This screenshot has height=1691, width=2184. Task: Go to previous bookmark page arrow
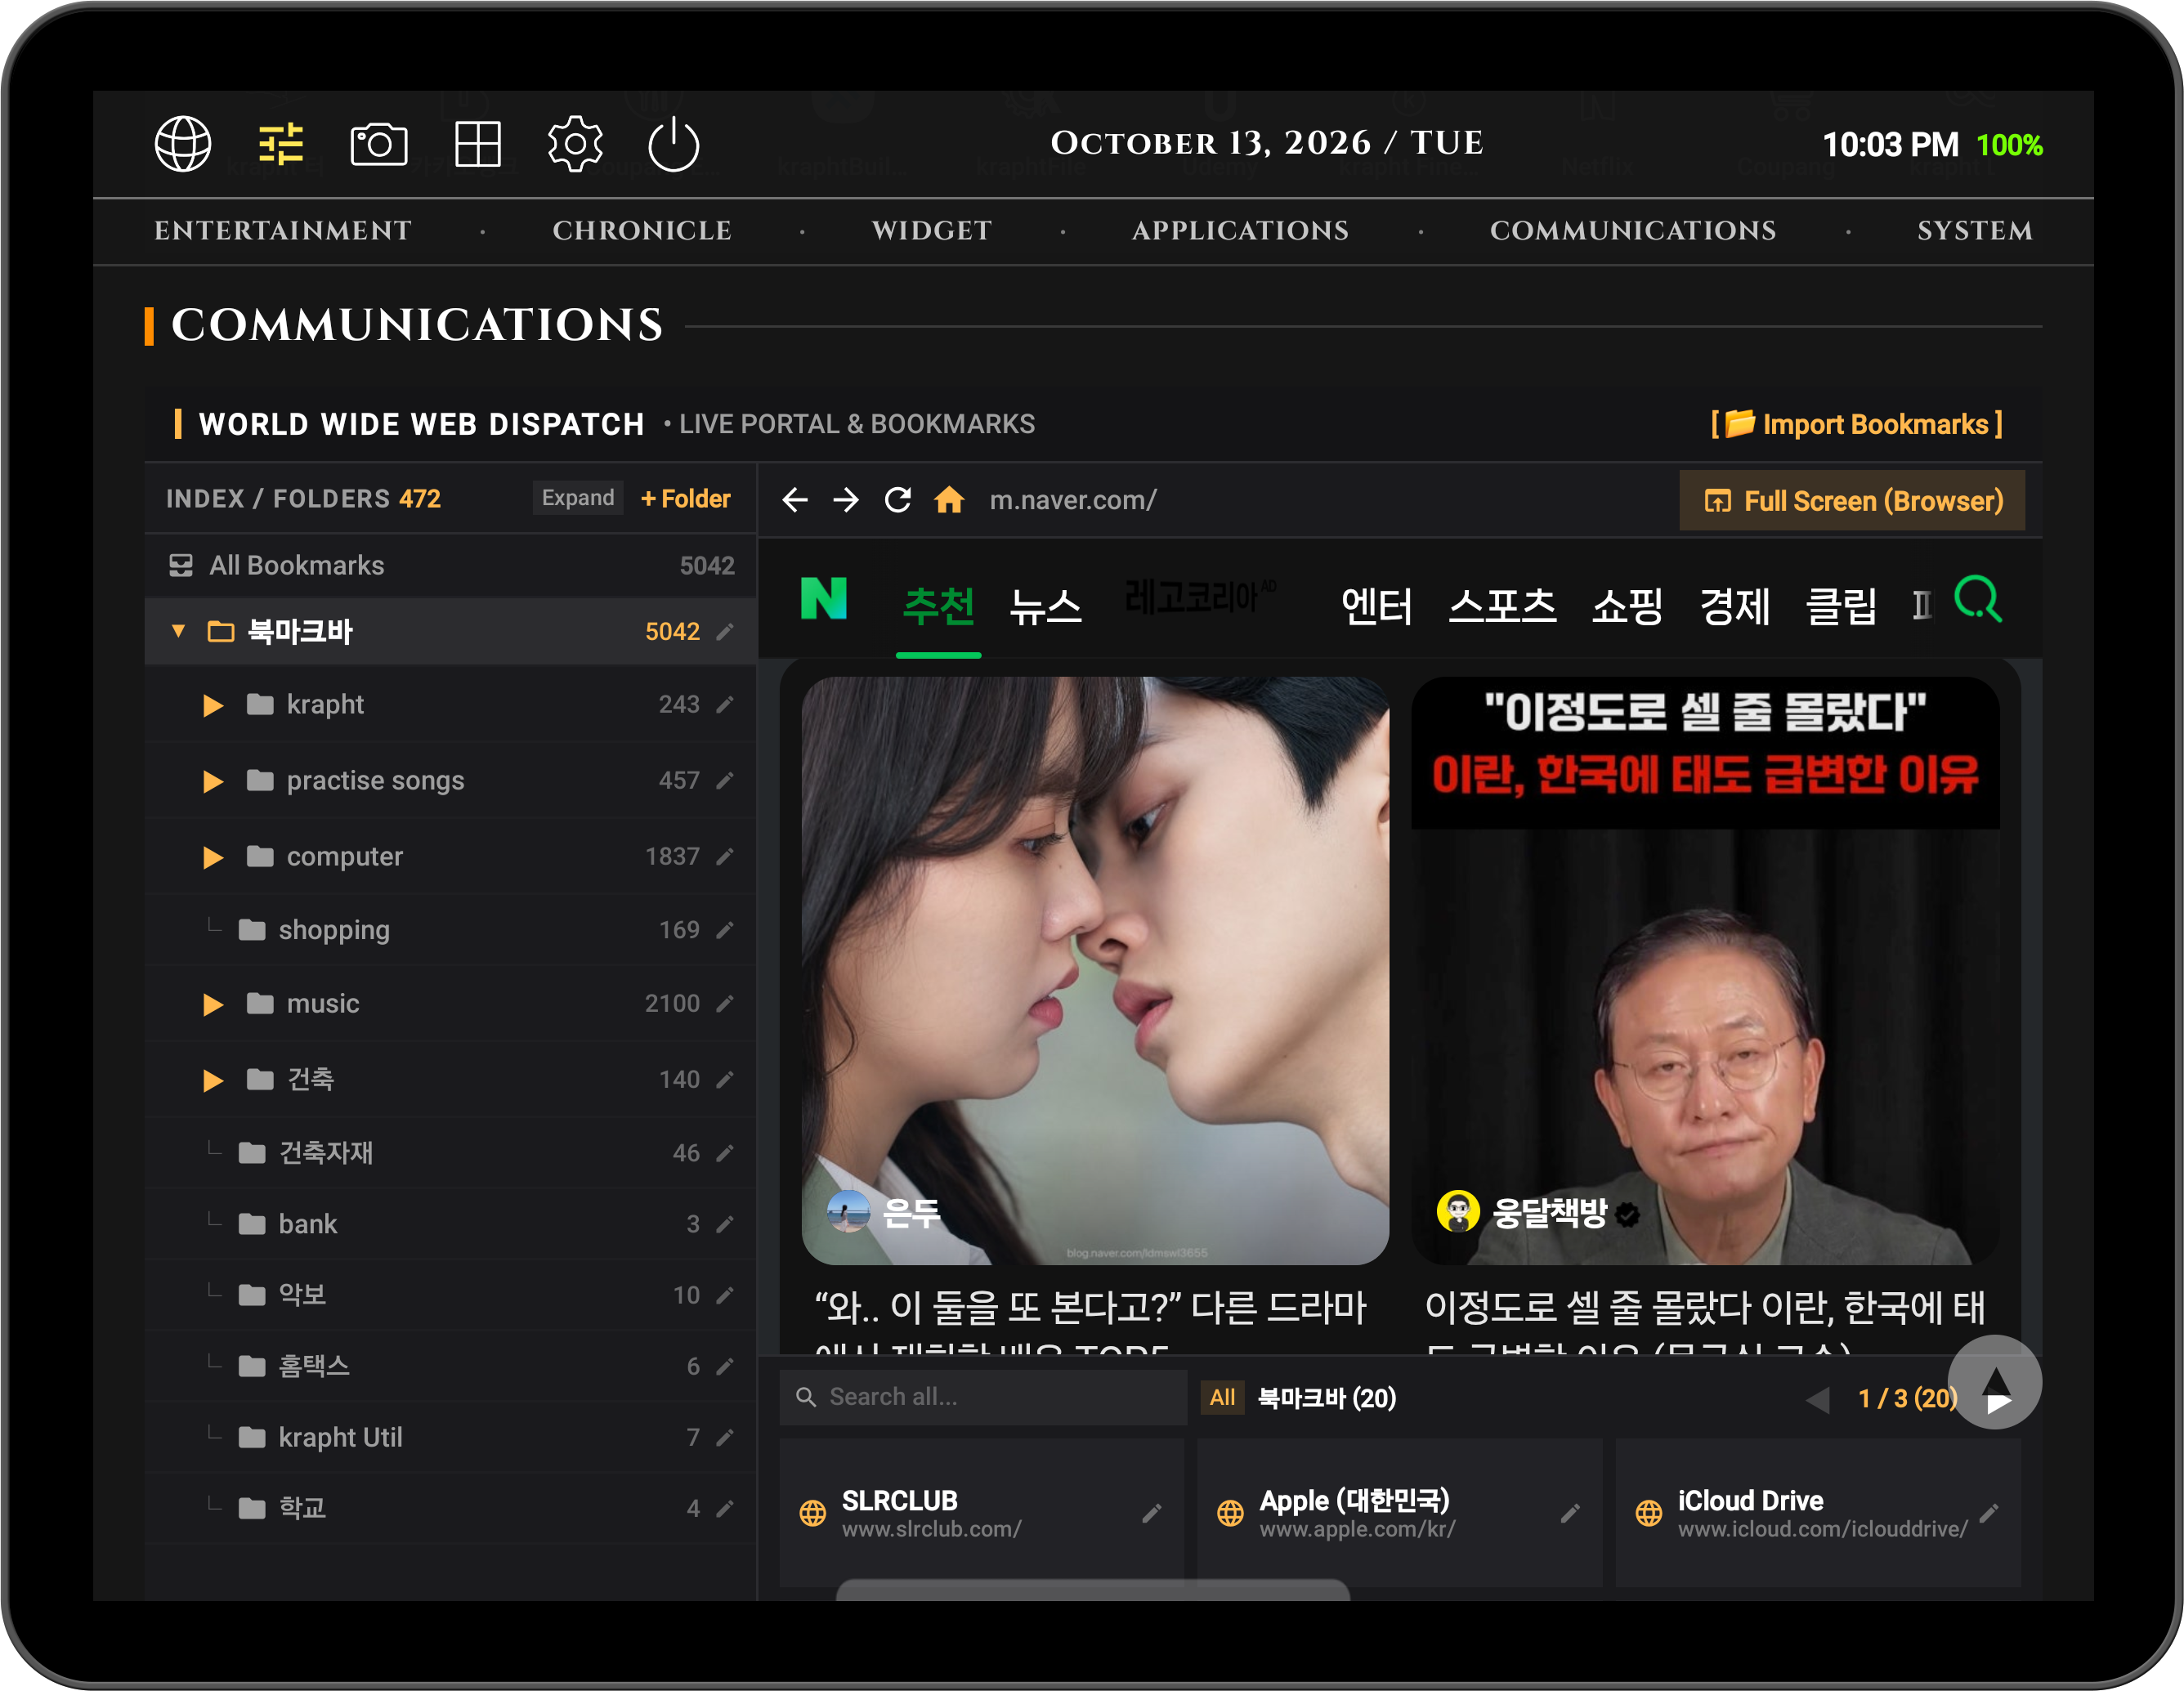pos(1818,1399)
